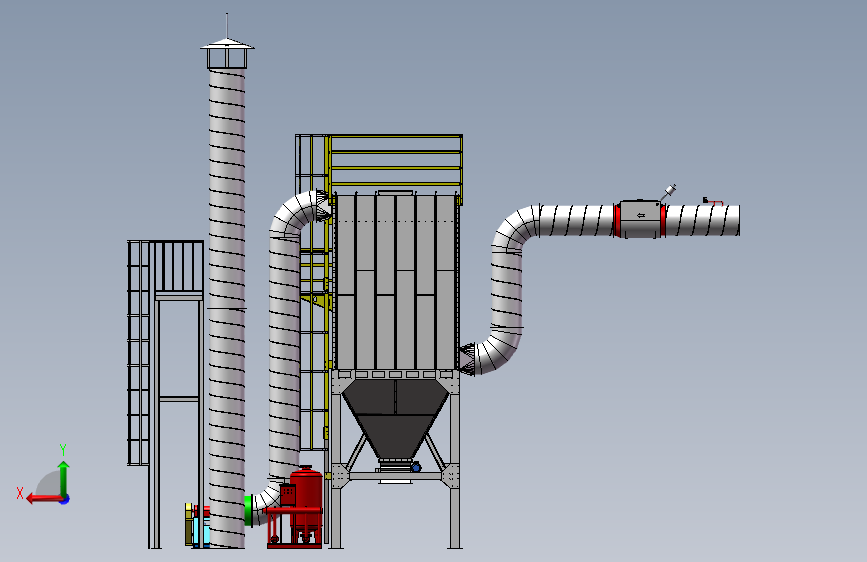The width and height of the screenshot is (867, 562).
Task: Select the tall spiral chimney stack
Action: pos(227,307)
